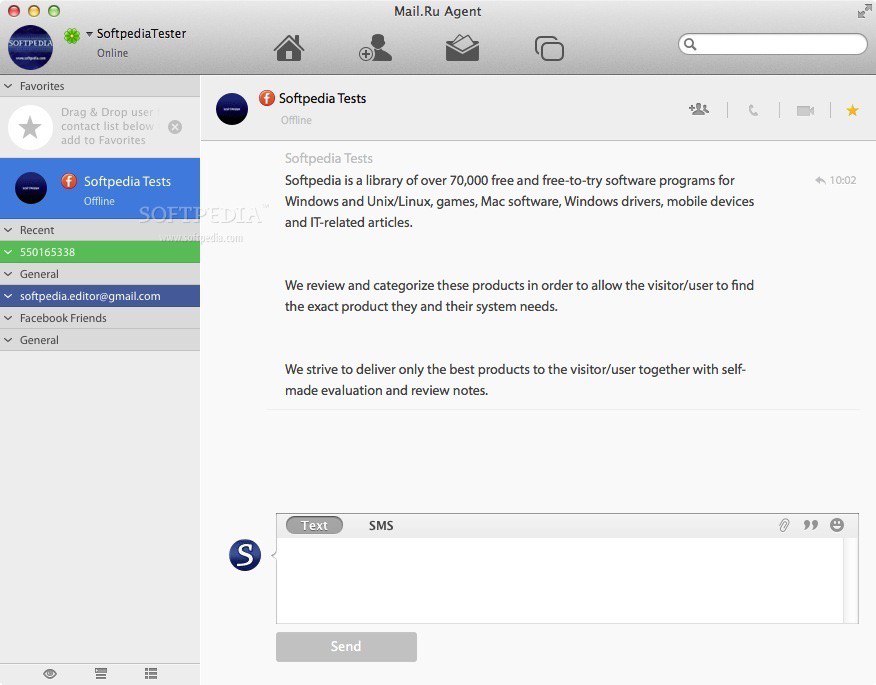Click Softpedia Tests name in chat header
Image resolution: width=876 pixels, height=685 pixels.
[x=322, y=98]
